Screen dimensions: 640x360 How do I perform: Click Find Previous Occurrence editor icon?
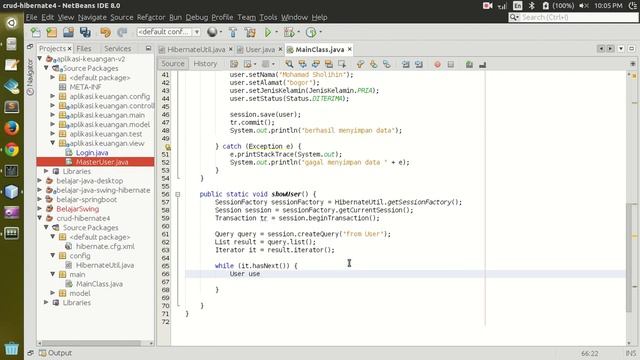[302, 64]
